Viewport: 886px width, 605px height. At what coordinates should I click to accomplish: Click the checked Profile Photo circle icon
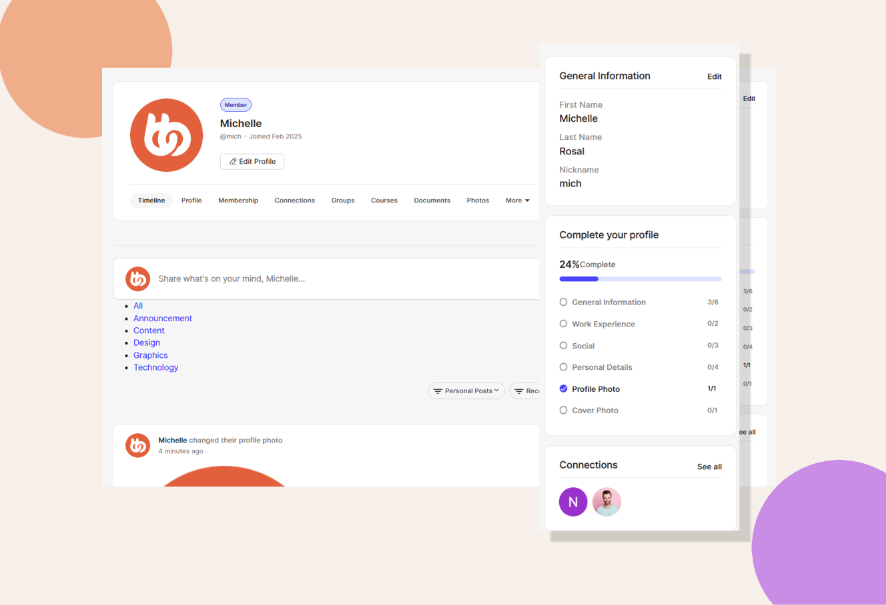[564, 389]
